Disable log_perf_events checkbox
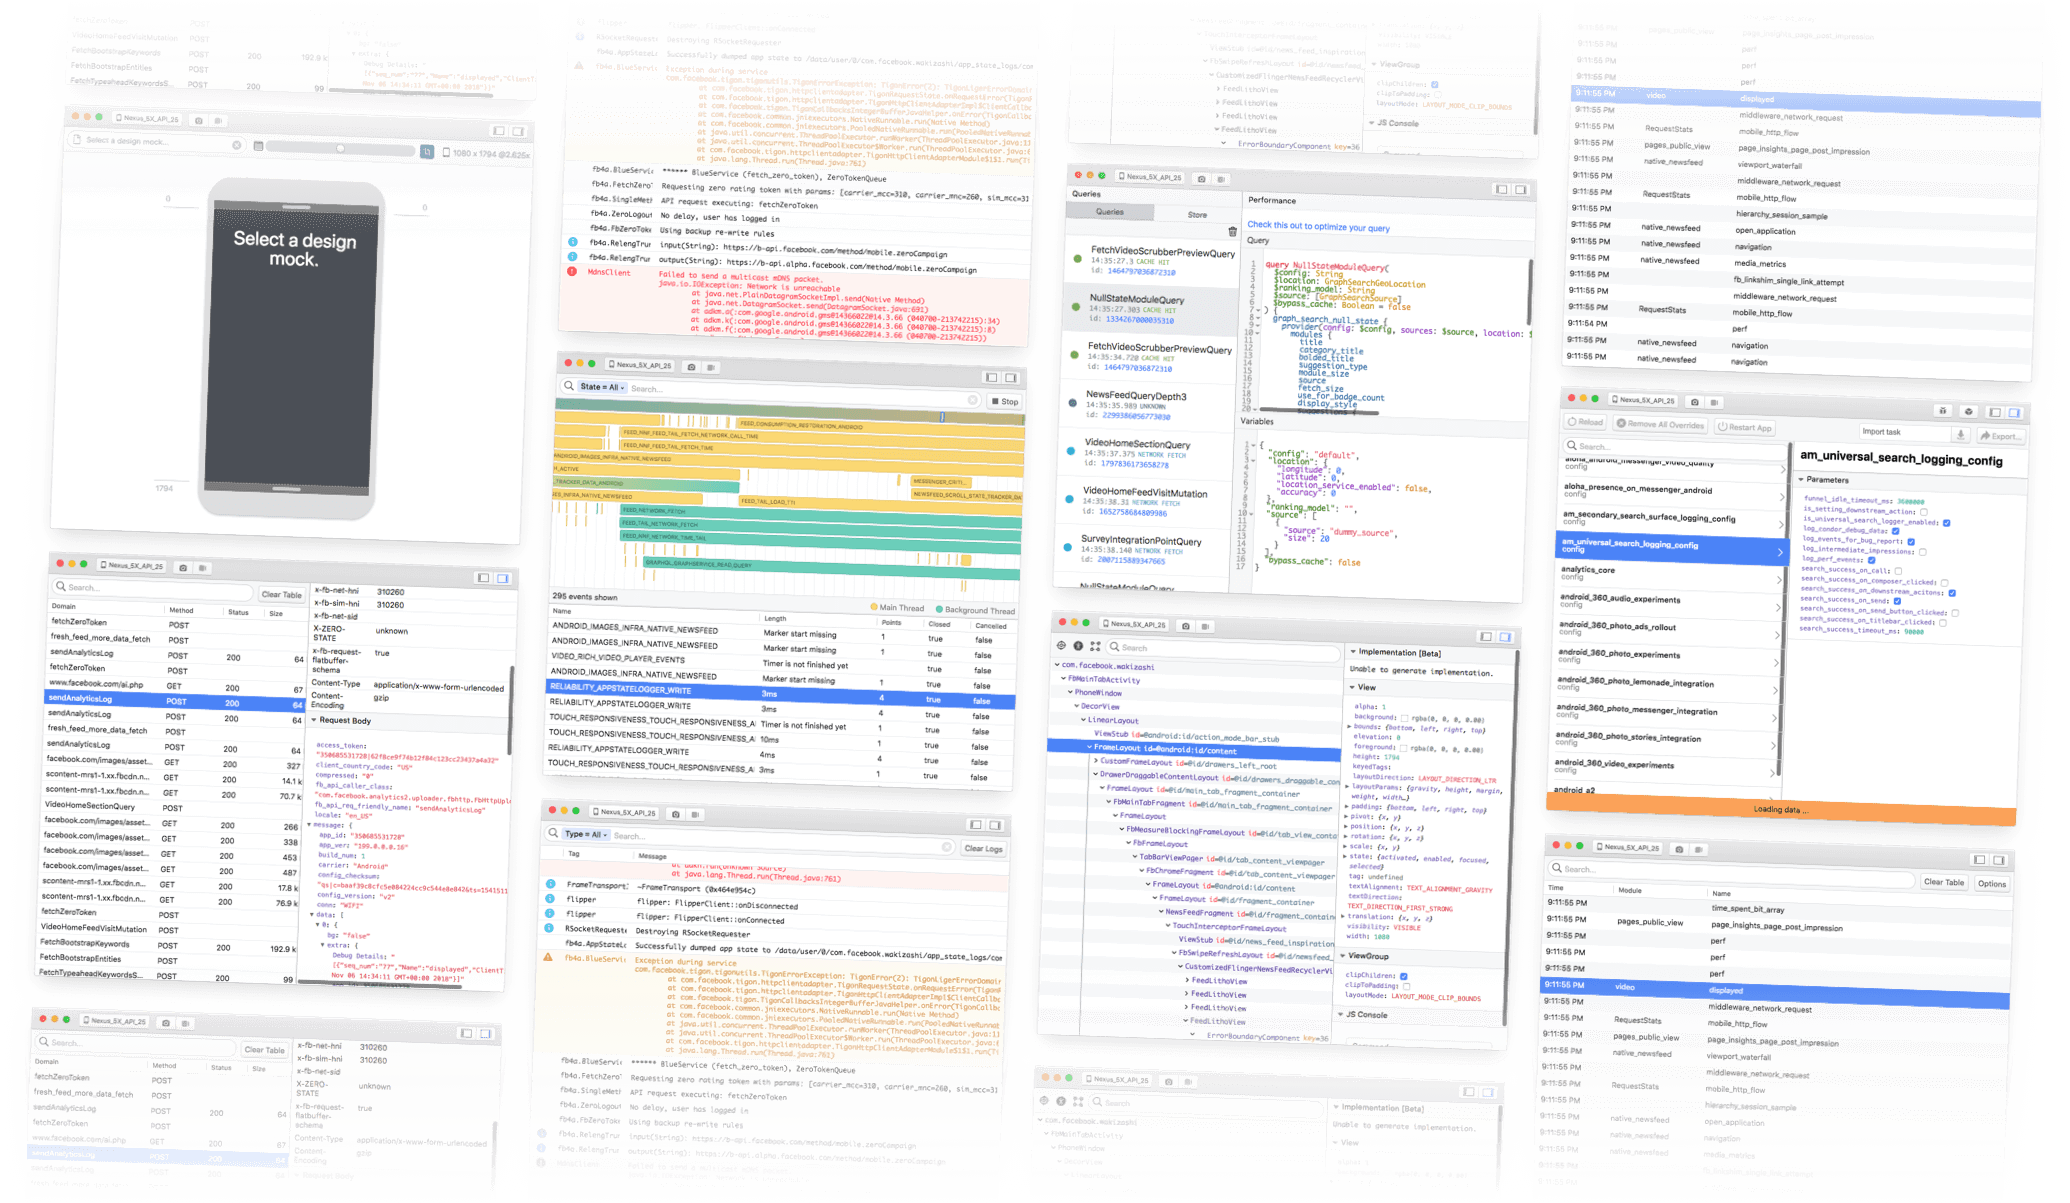The width and height of the screenshot is (2070, 1203). point(1871,560)
